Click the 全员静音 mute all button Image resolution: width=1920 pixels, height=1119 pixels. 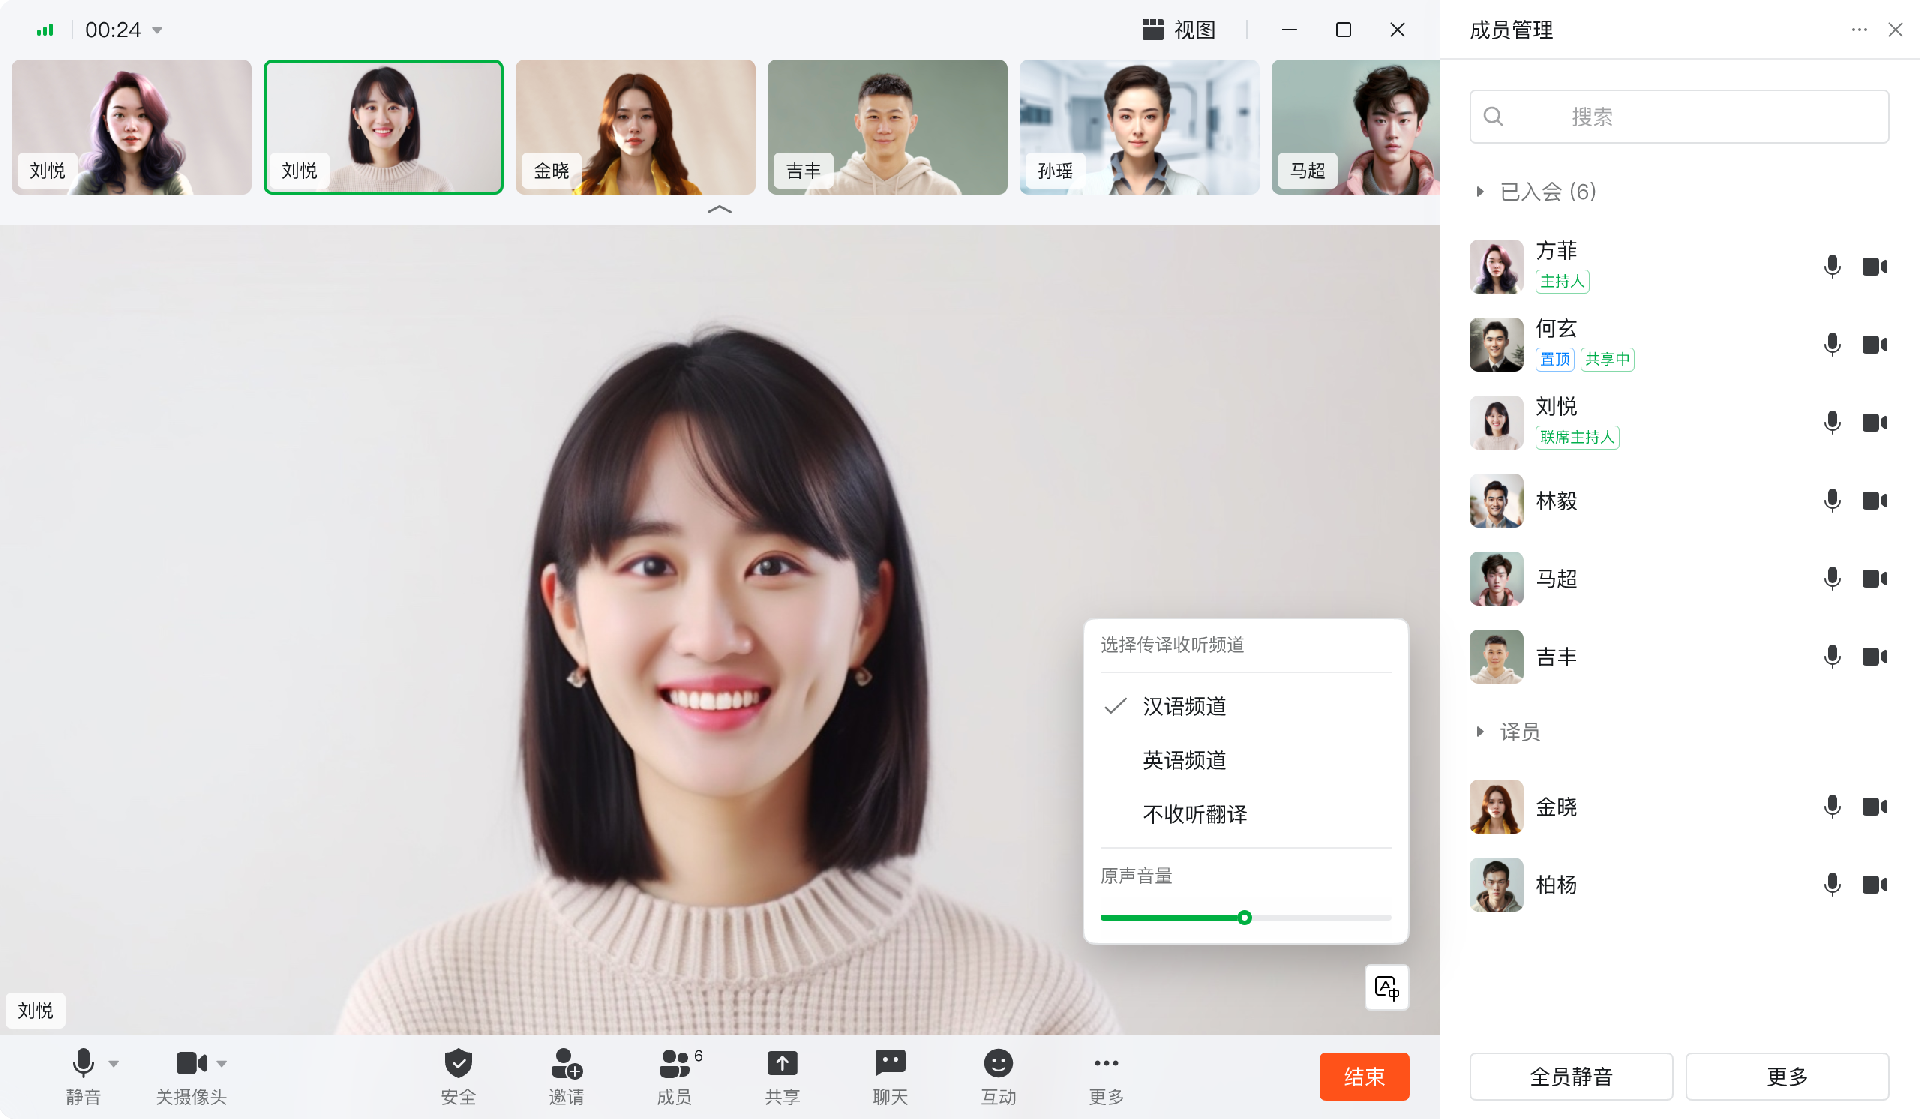click(x=1571, y=1077)
